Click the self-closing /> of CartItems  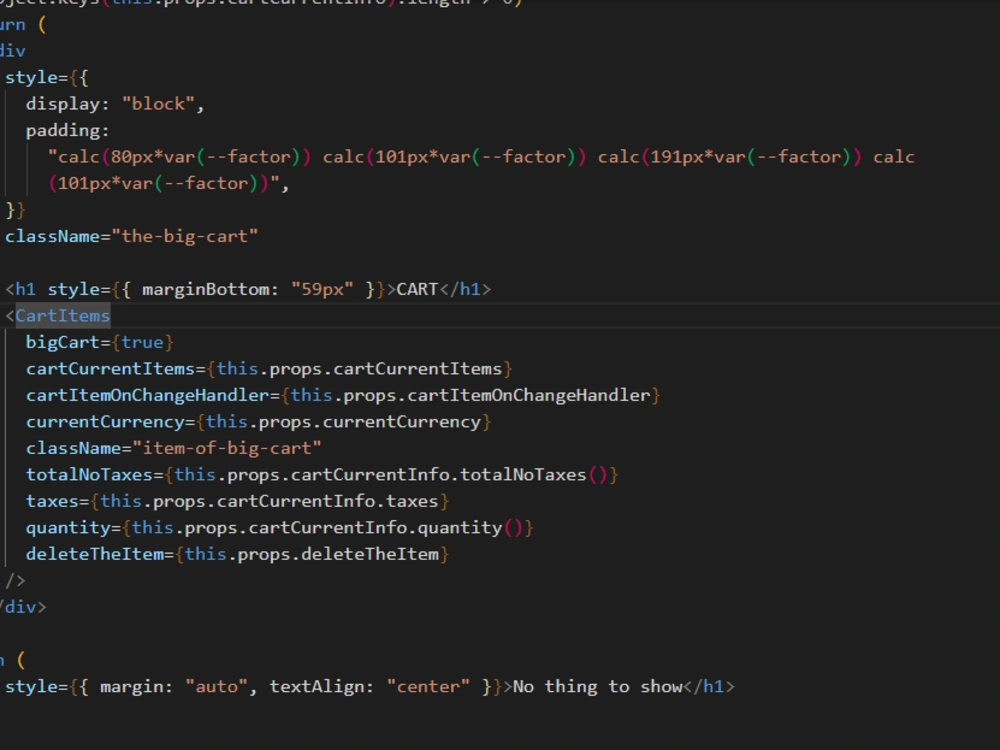(x=15, y=581)
